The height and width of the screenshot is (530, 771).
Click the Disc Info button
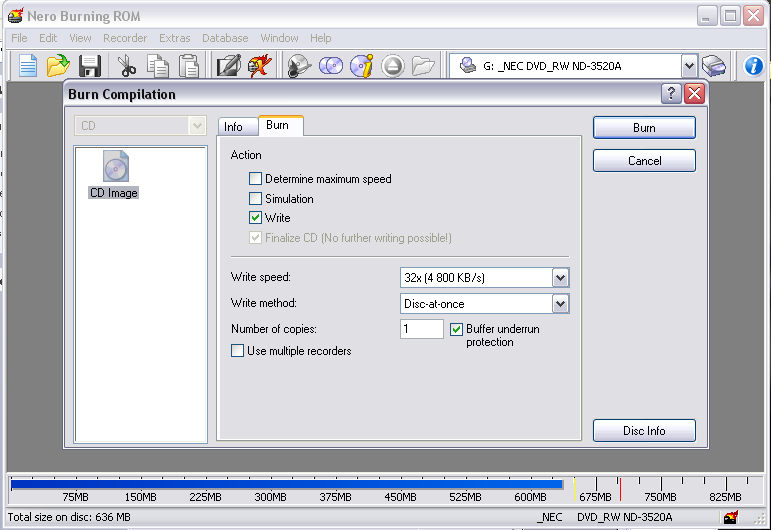click(x=644, y=431)
